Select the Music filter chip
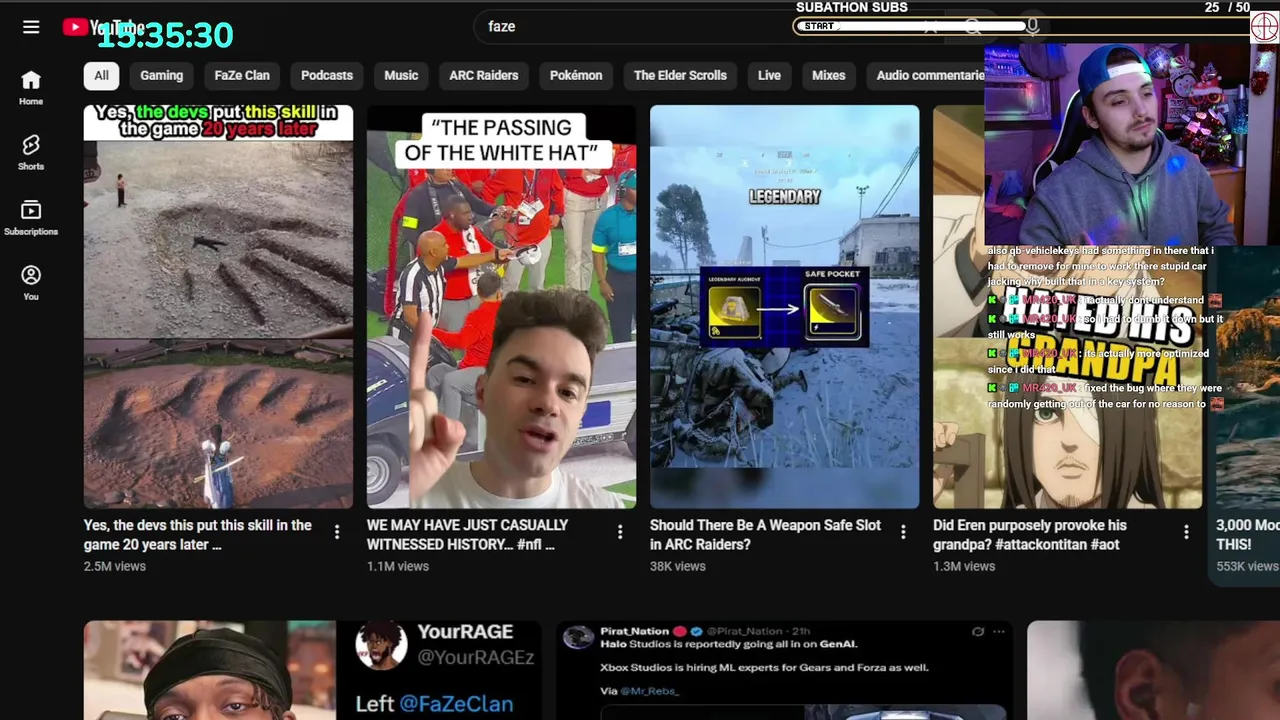This screenshot has height=720, width=1280. pyautogui.click(x=401, y=75)
